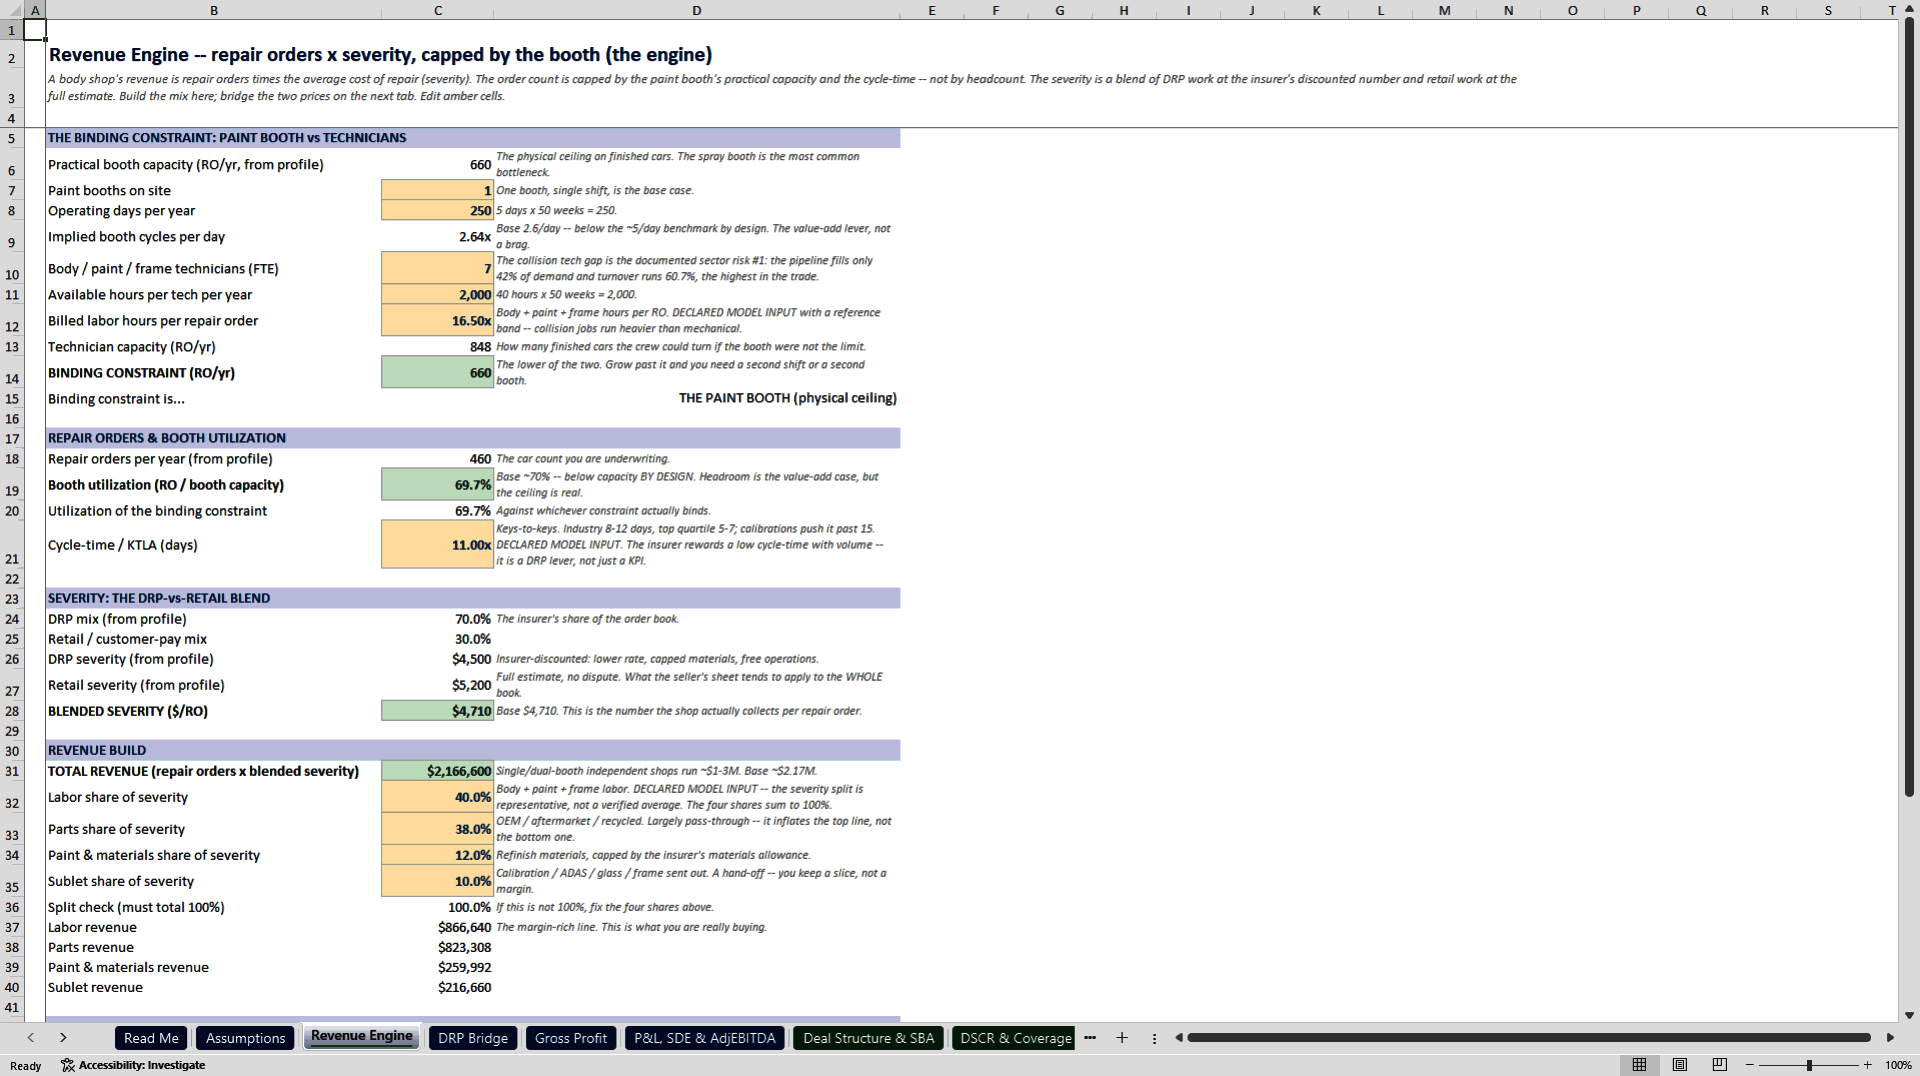Switch to Page Break Preview
Image resolution: width=1920 pixels, height=1076 pixels.
[x=1720, y=1065]
